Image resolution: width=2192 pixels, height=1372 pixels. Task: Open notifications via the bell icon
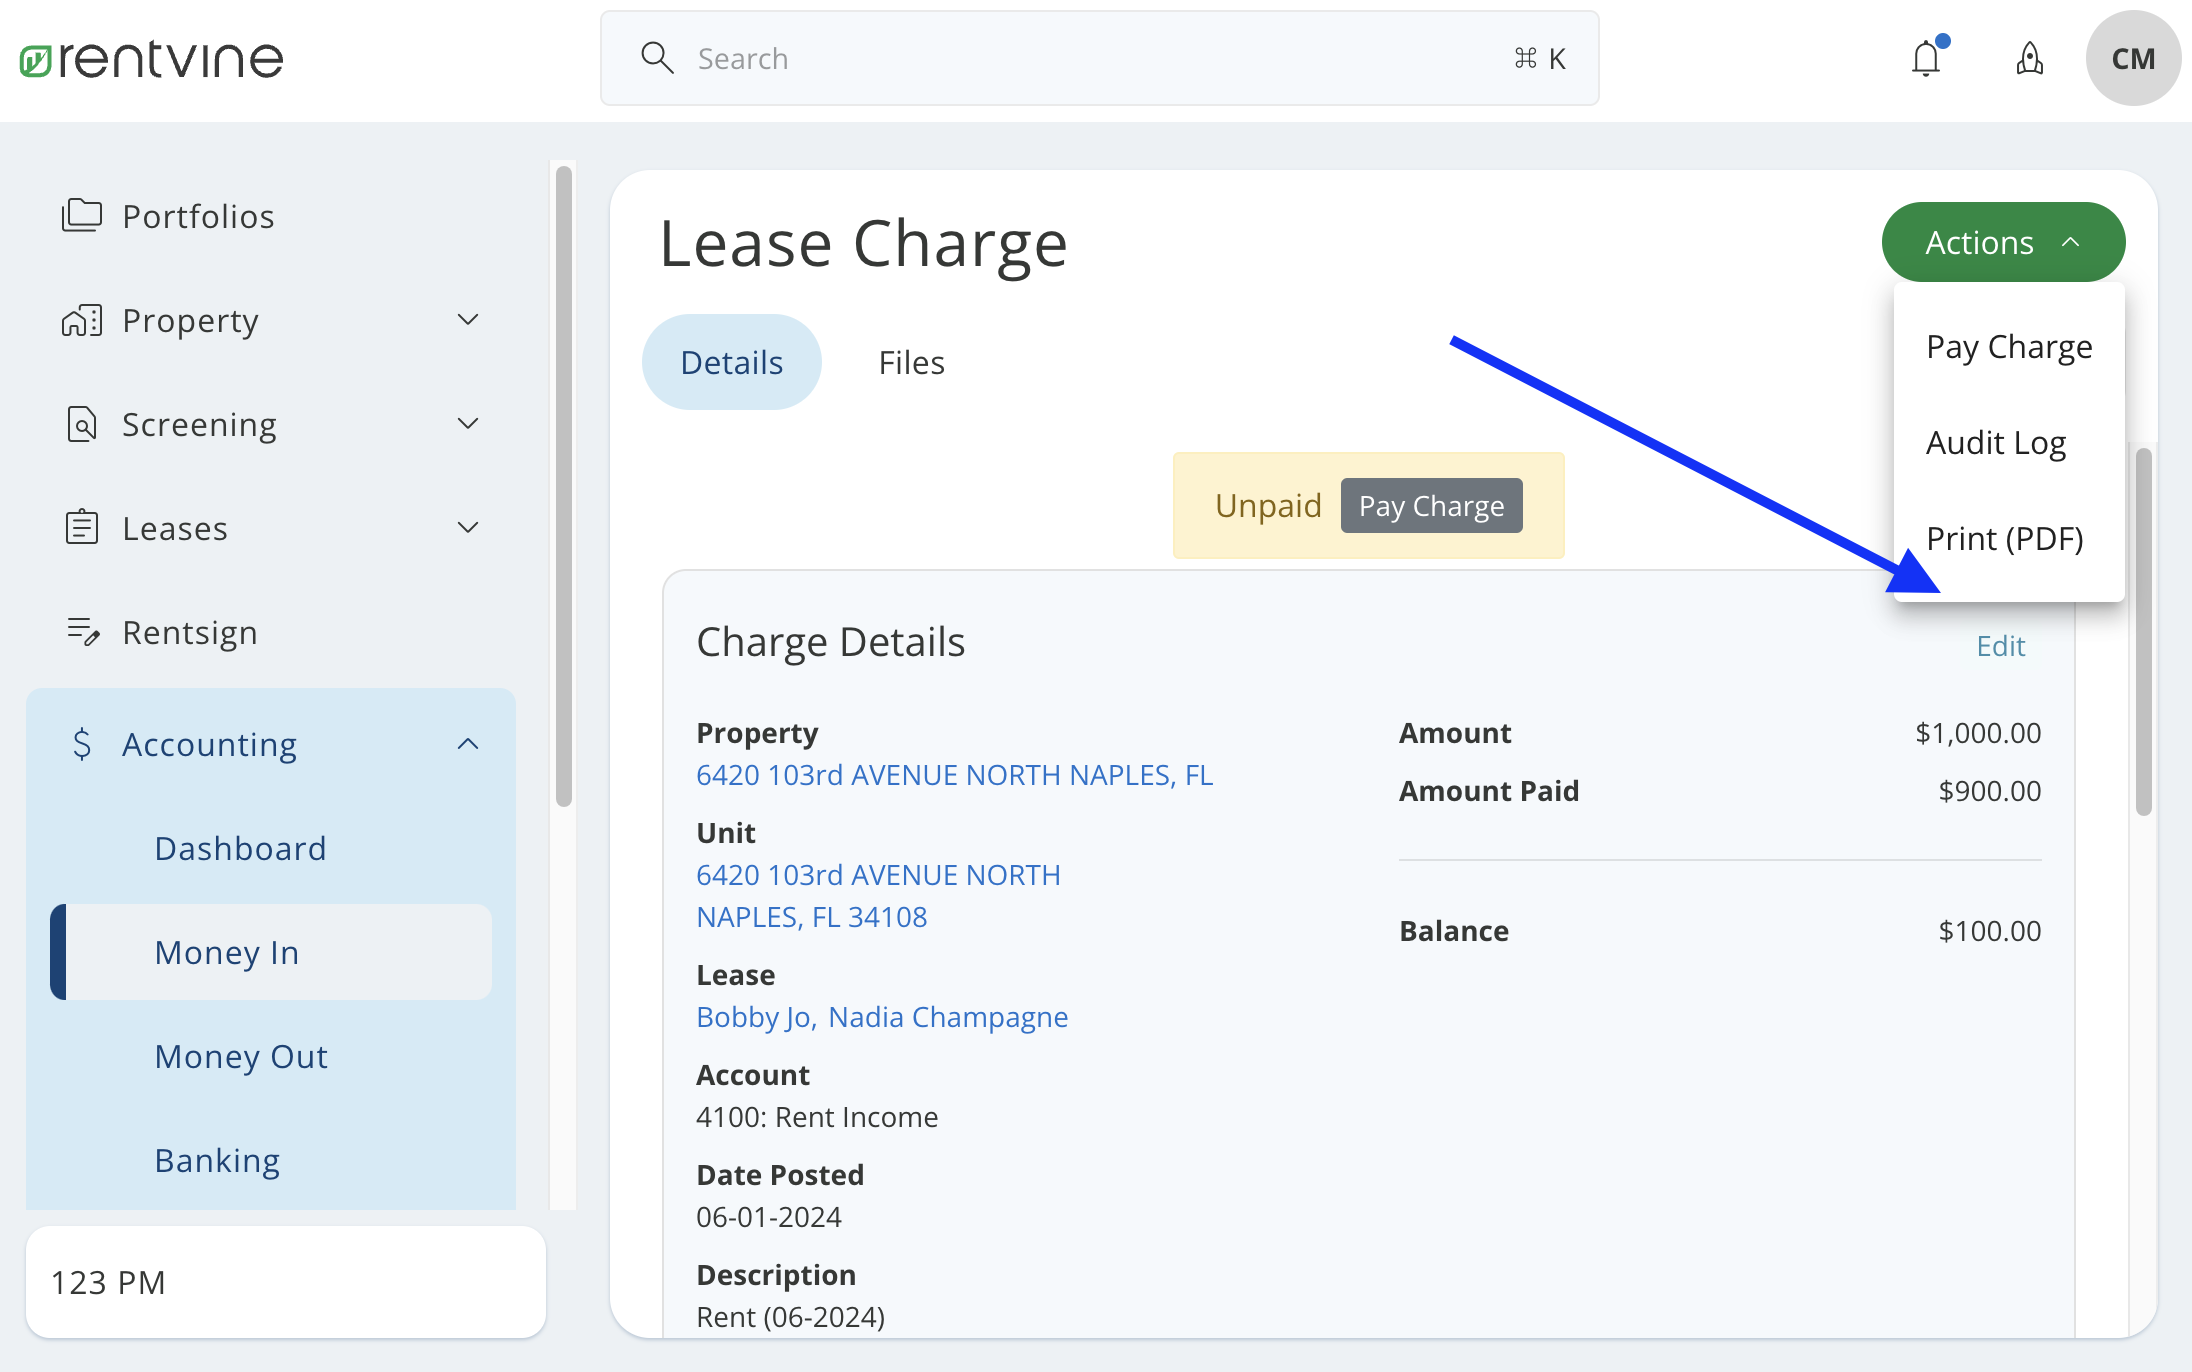(x=1926, y=58)
